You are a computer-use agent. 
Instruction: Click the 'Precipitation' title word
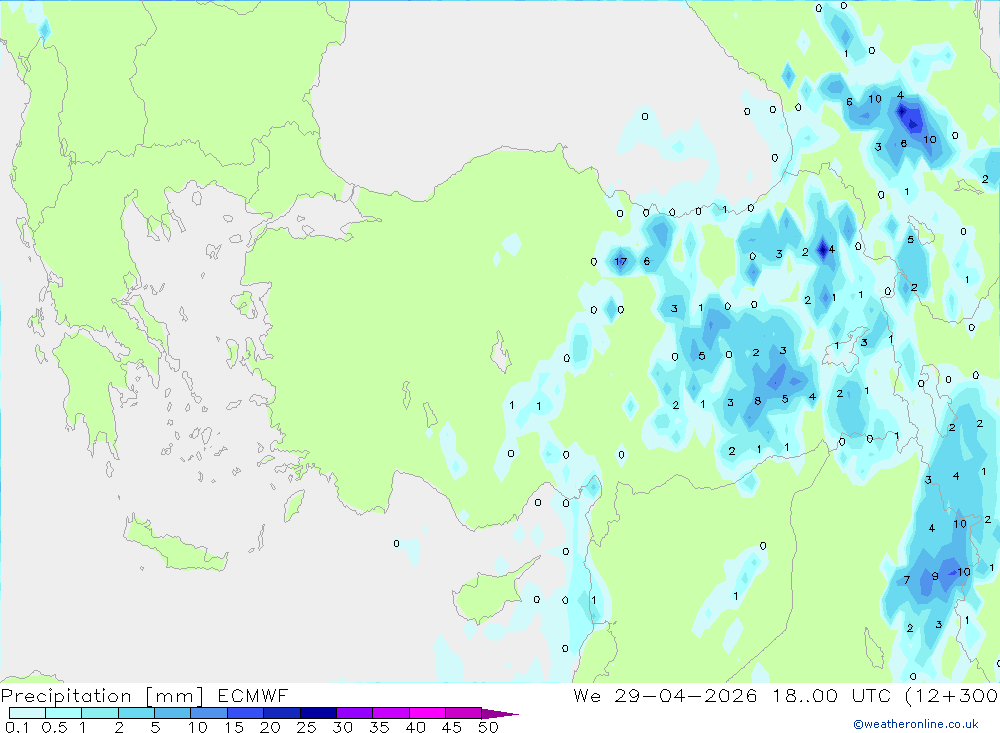point(66,696)
